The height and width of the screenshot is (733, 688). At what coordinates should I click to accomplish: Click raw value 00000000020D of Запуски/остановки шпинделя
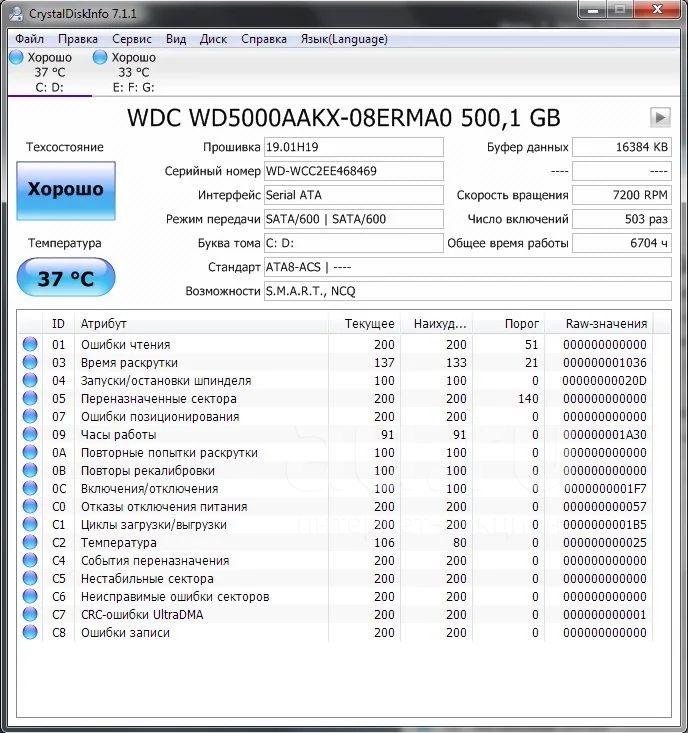(x=604, y=381)
